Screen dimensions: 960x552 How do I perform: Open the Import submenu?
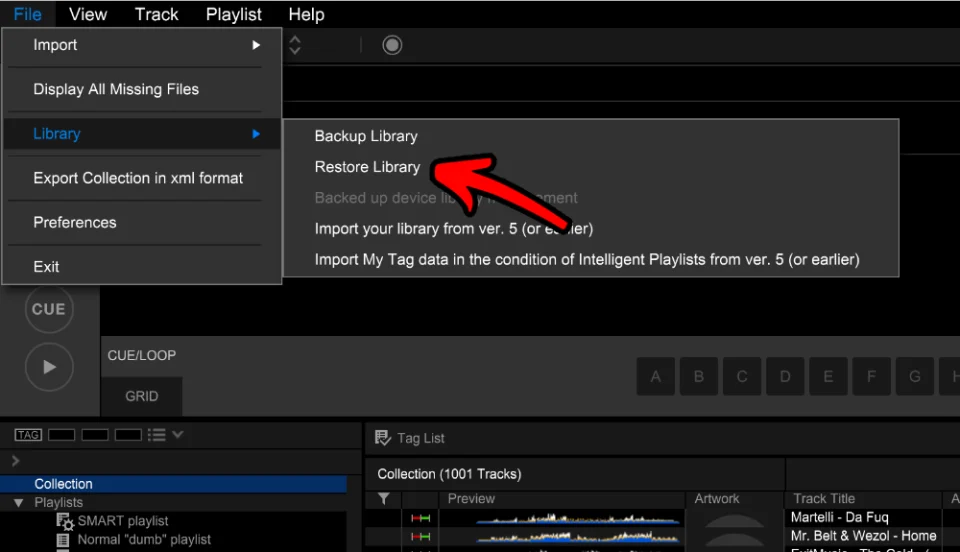(142, 45)
